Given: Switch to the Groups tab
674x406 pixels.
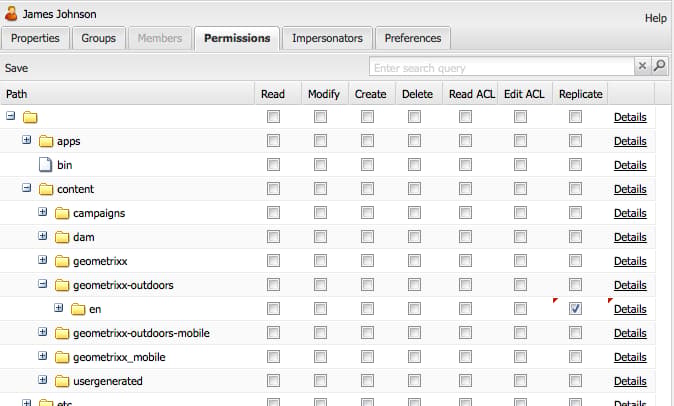Looking at the screenshot, I should (x=98, y=38).
